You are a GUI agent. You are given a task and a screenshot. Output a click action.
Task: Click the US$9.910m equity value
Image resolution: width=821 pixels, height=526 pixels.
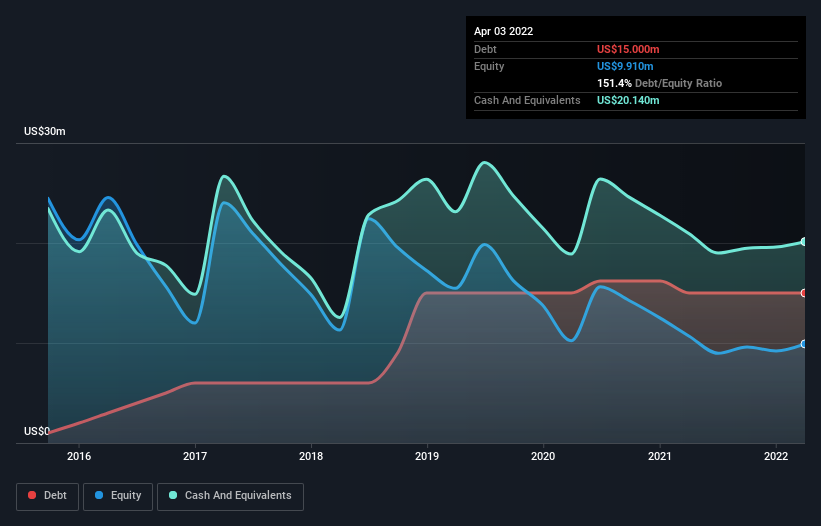tap(625, 66)
